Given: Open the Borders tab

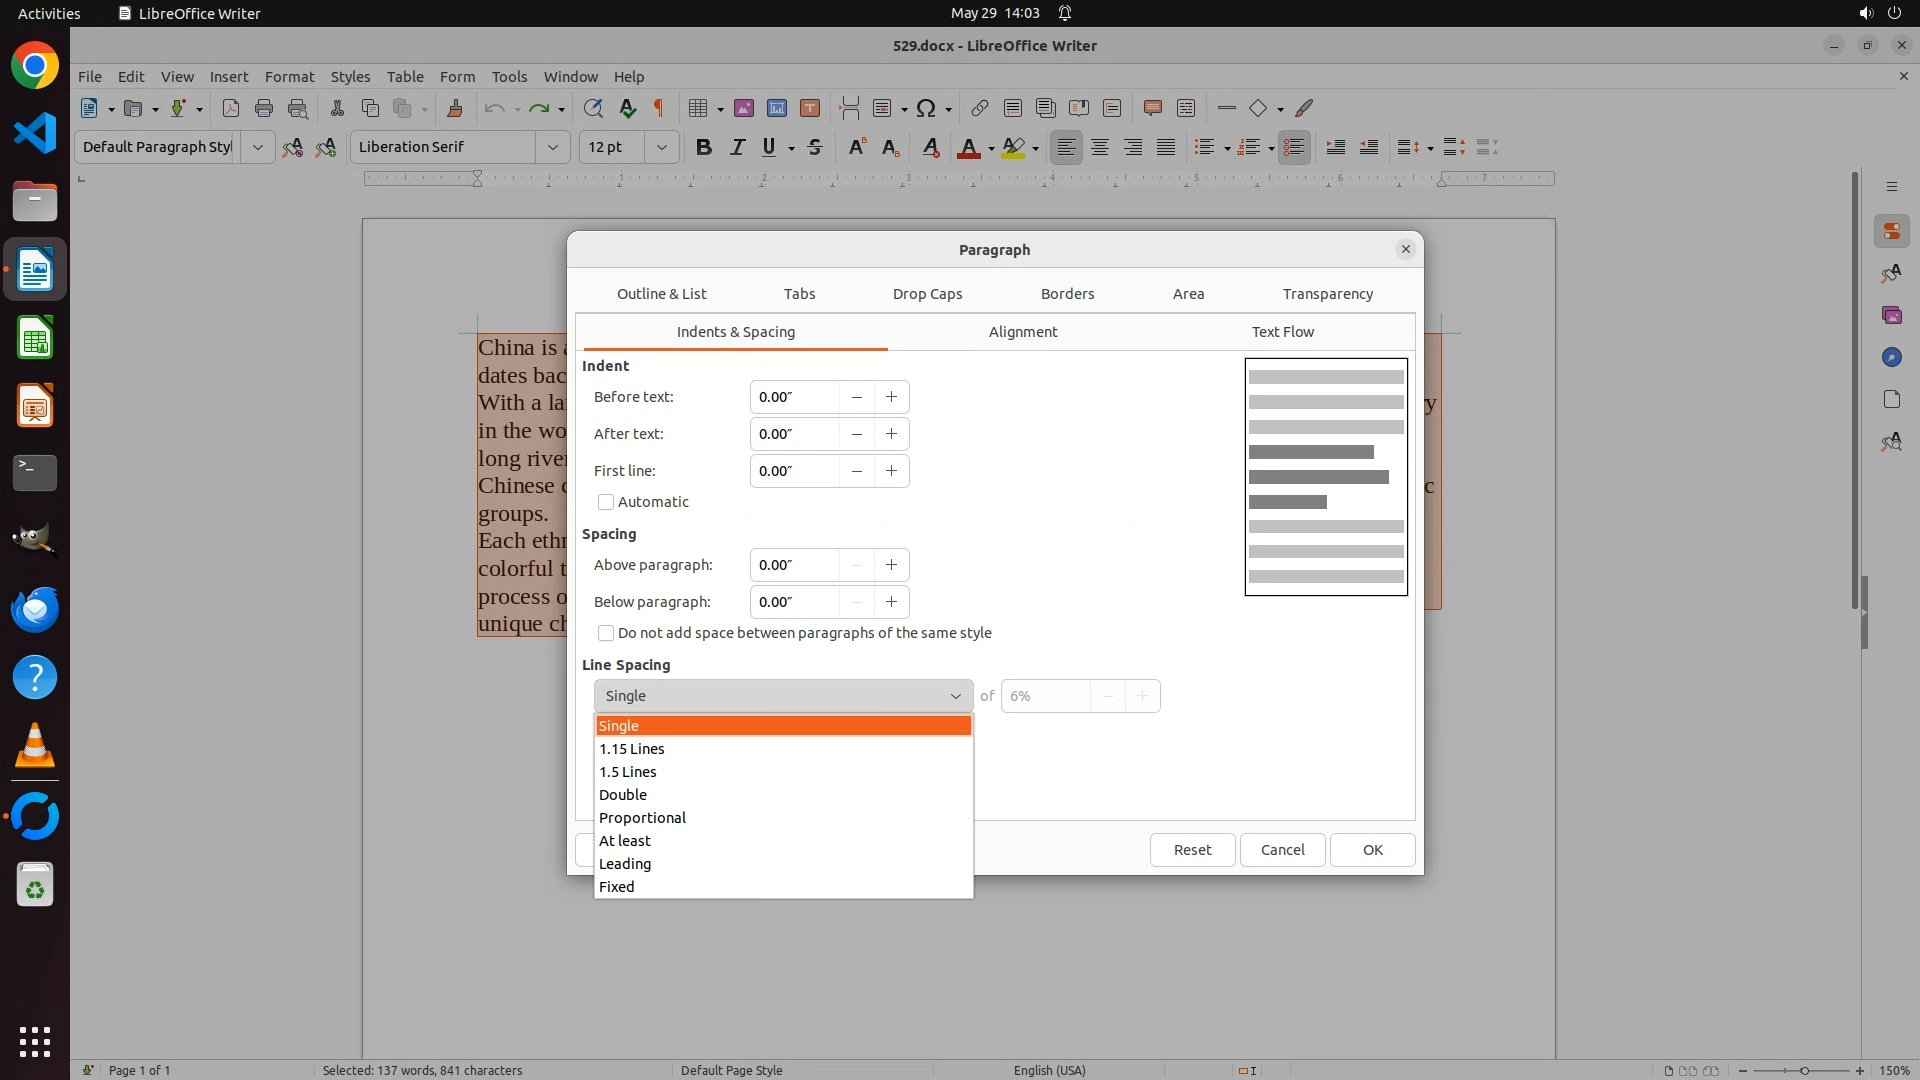Looking at the screenshot, I should [1067, 294].
